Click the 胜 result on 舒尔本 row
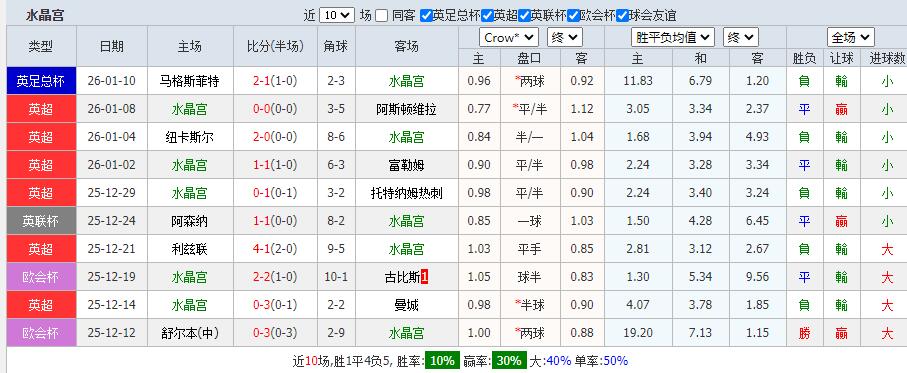 tap(805, 333)
